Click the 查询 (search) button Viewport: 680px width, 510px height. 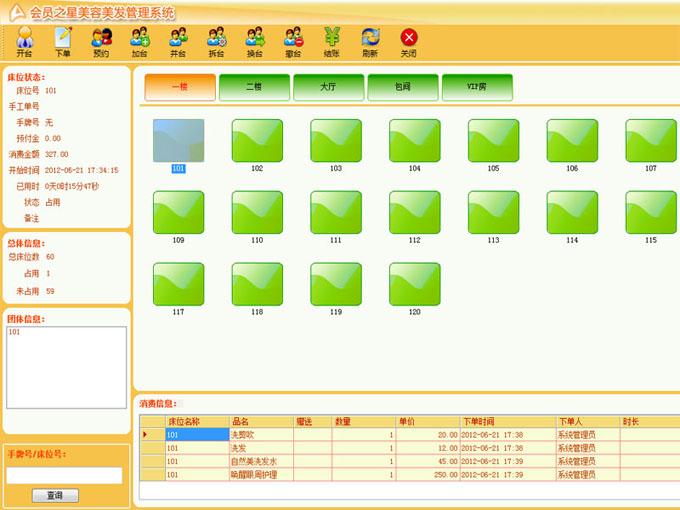pyautogui.click(x=55, y=495)
